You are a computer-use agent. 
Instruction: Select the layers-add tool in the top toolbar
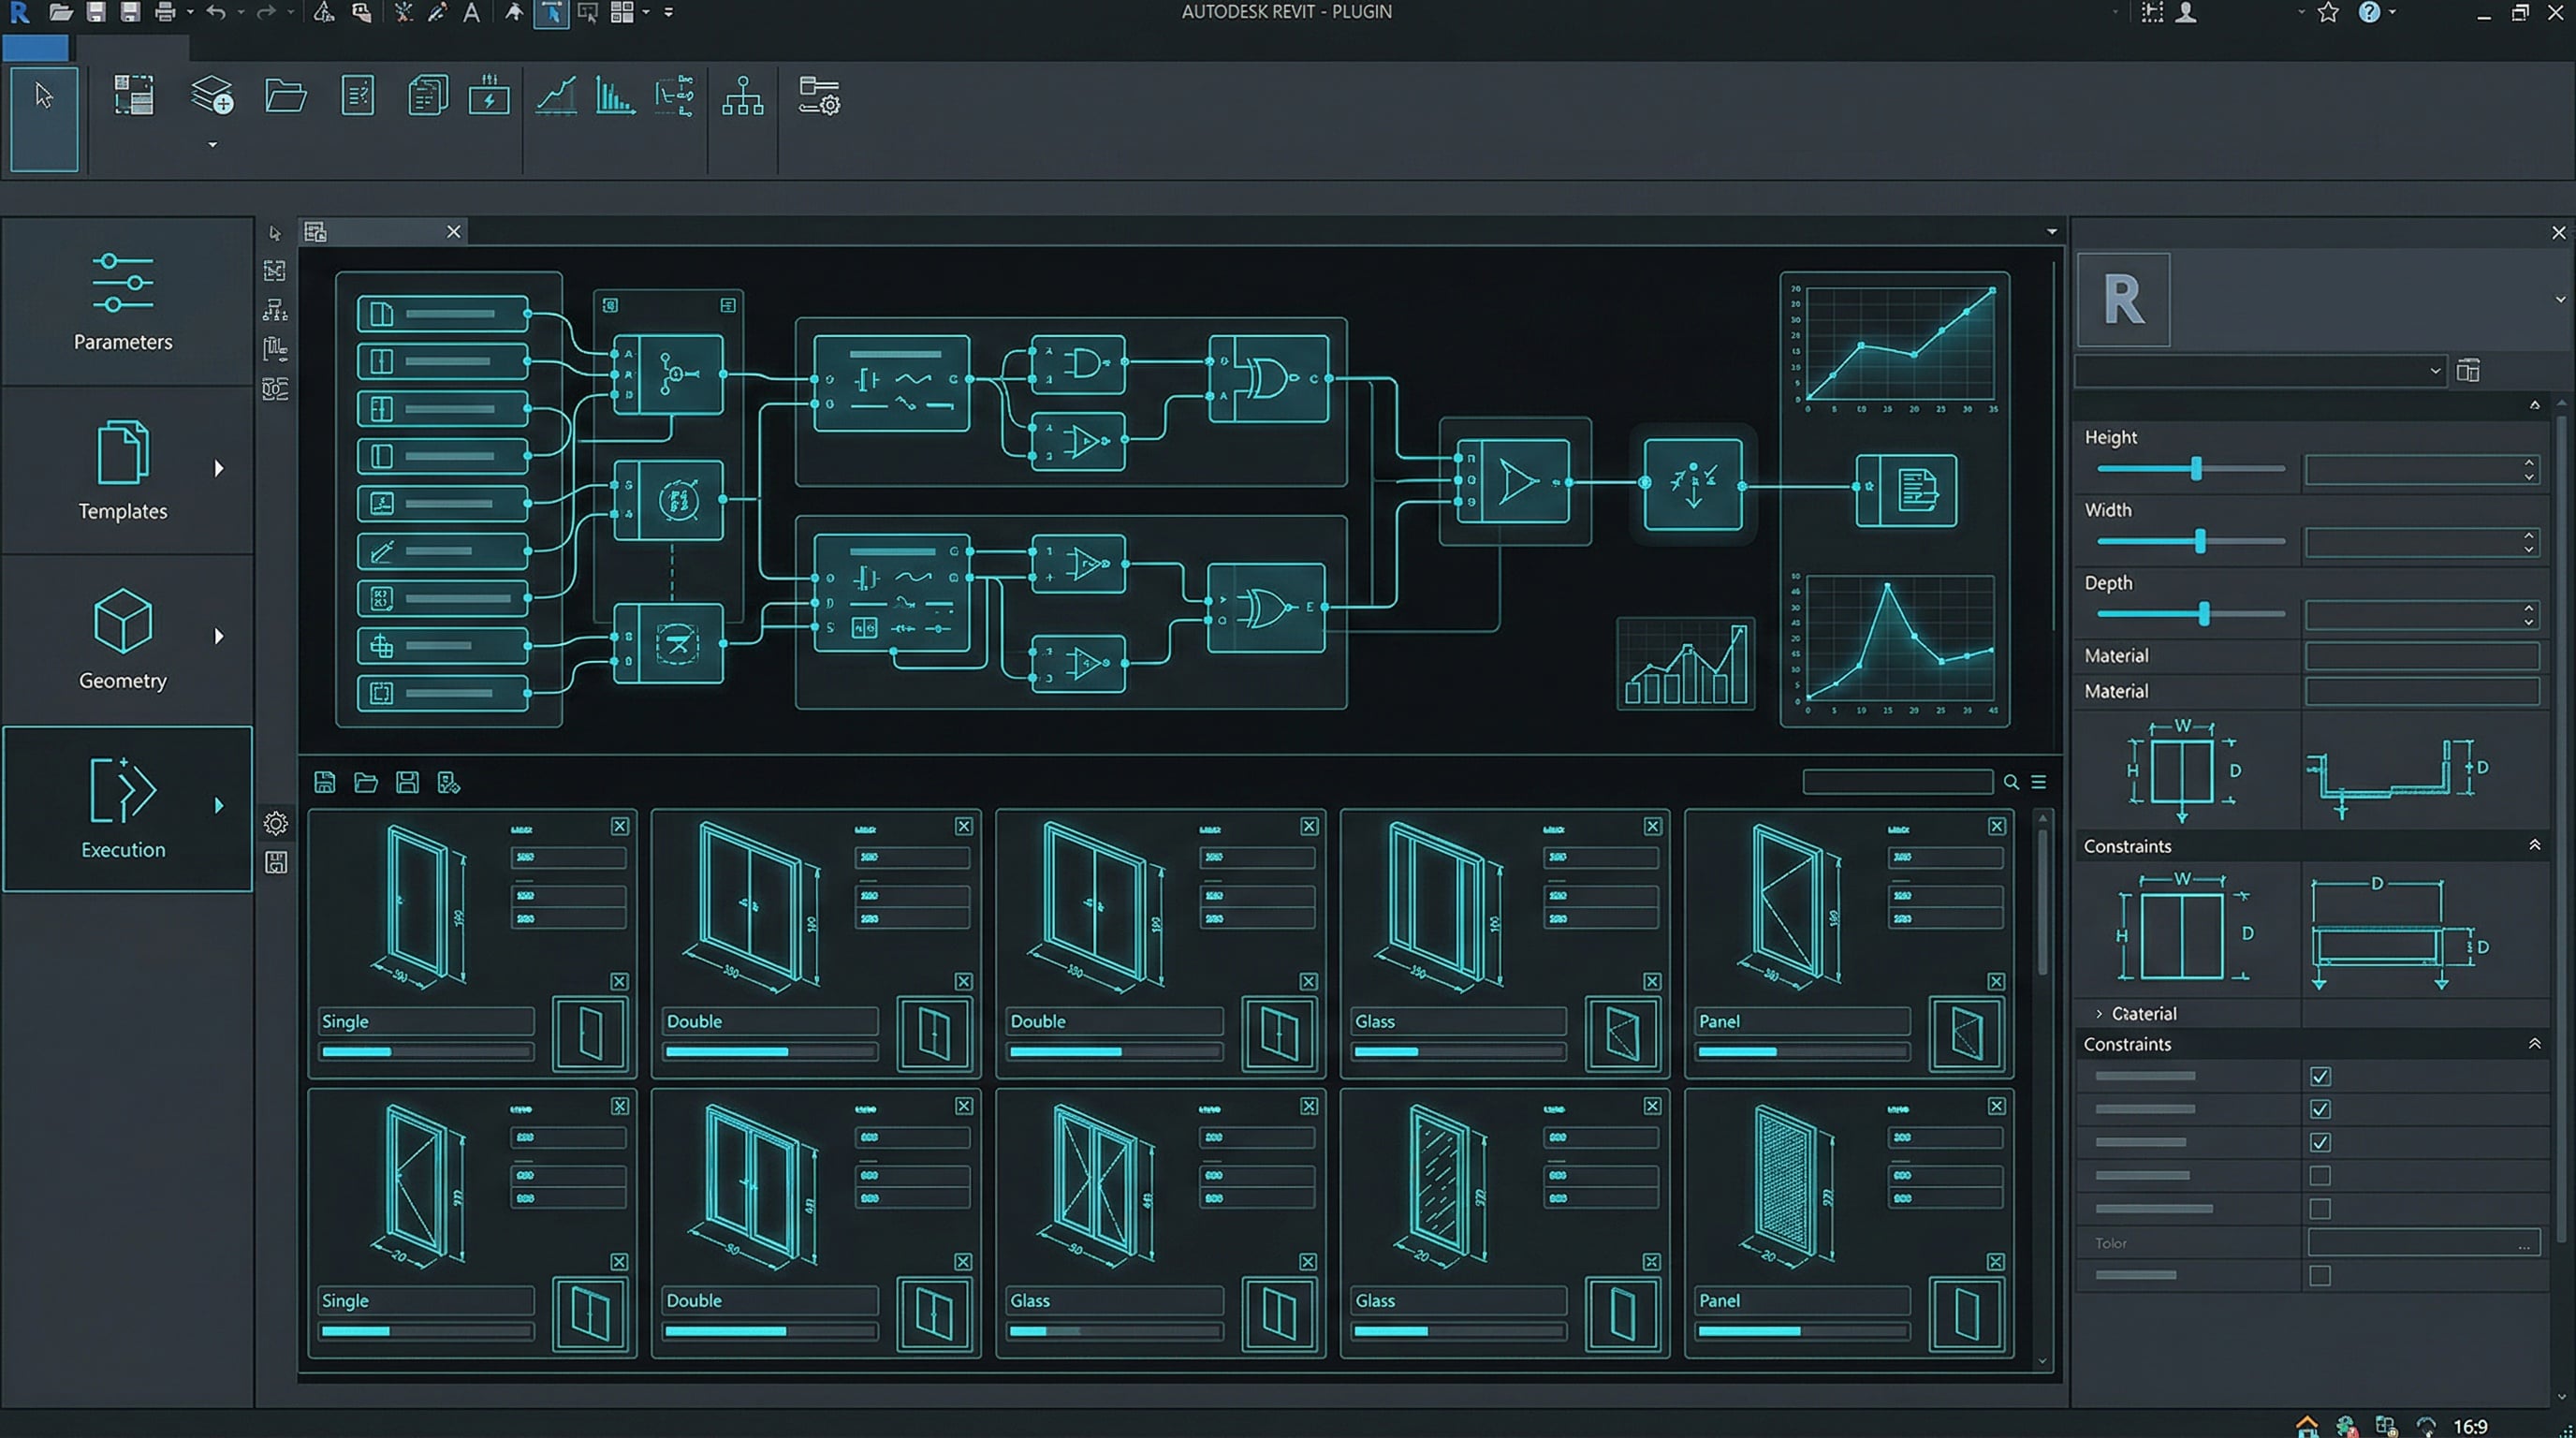tap(211, 95)
